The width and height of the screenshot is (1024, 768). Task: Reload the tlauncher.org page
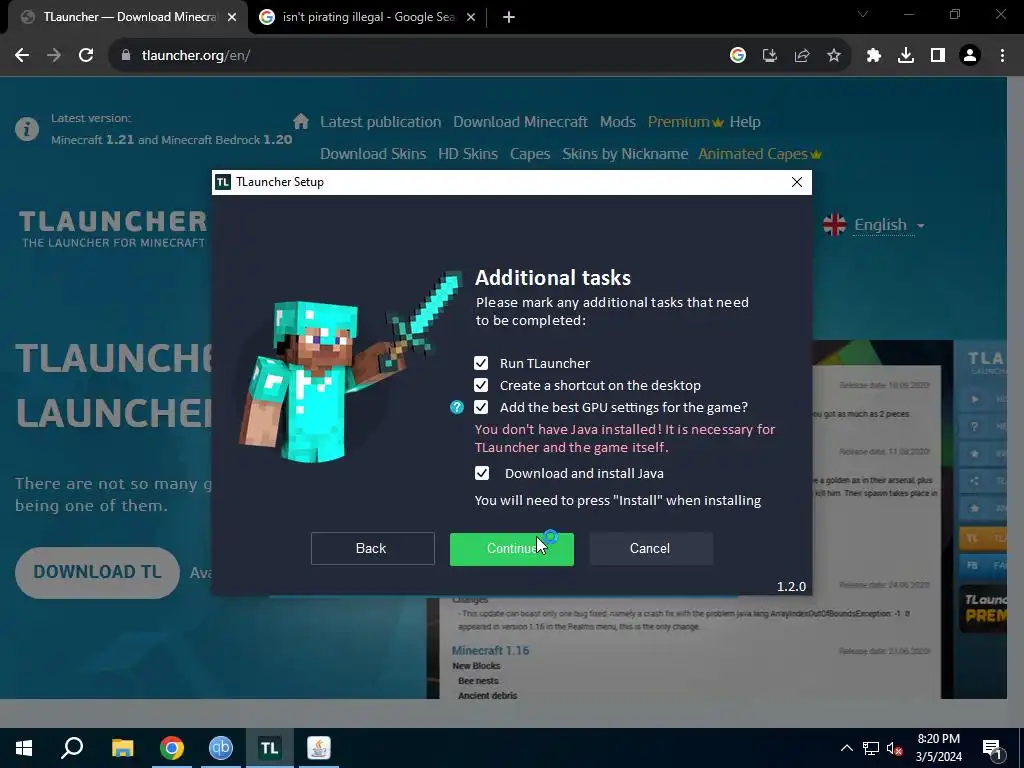86,56
